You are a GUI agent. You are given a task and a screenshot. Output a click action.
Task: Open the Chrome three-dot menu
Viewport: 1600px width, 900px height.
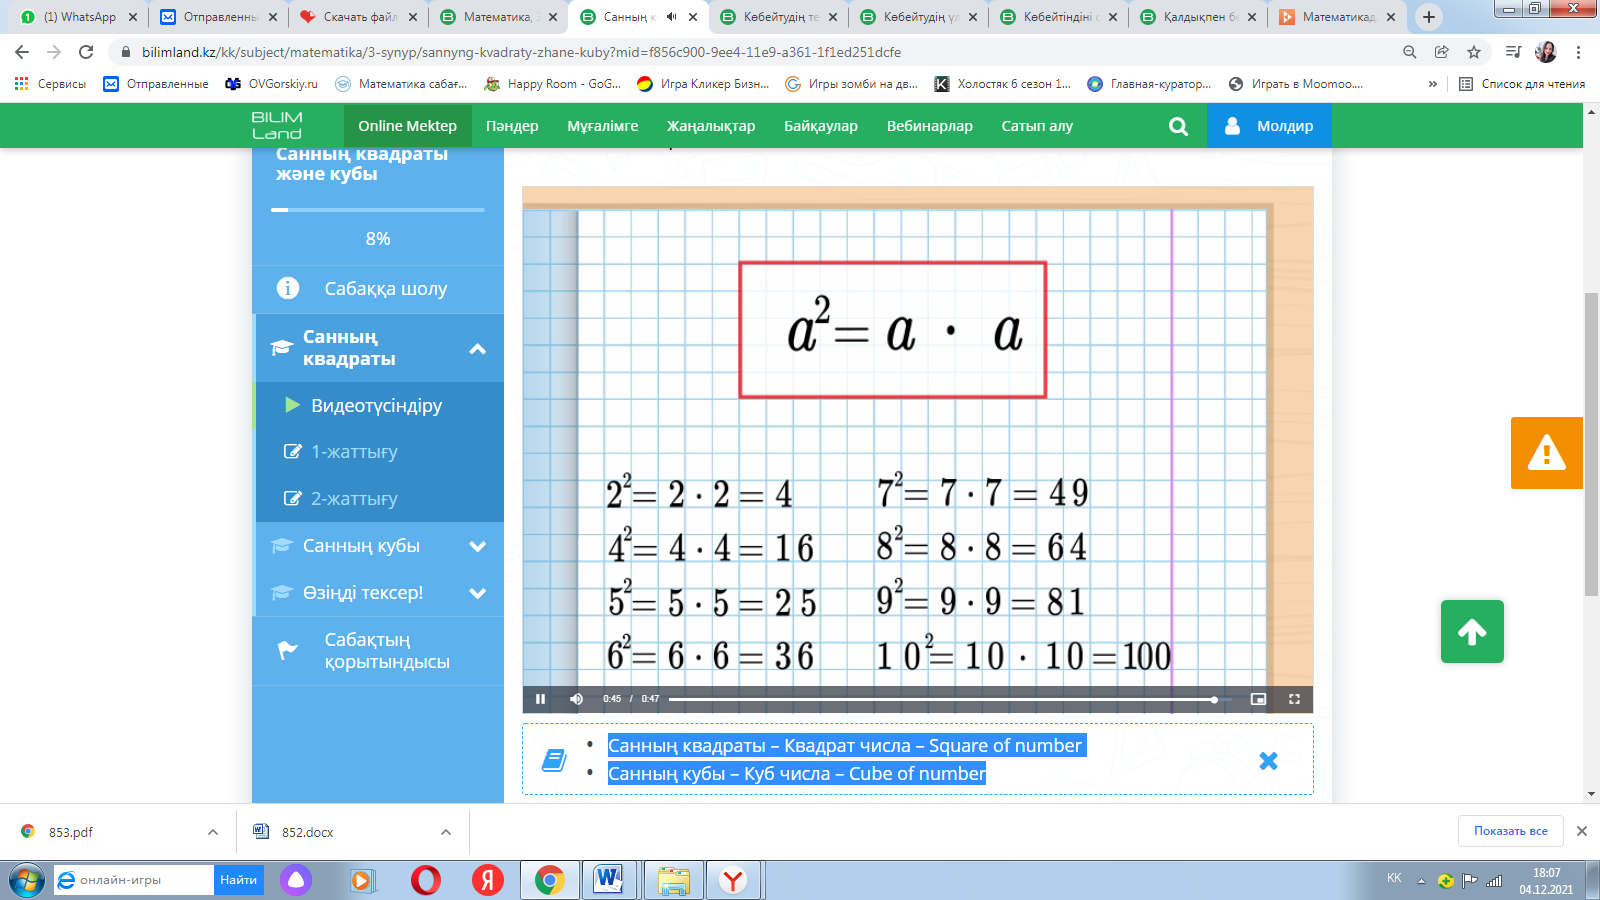click(1579, 52)
